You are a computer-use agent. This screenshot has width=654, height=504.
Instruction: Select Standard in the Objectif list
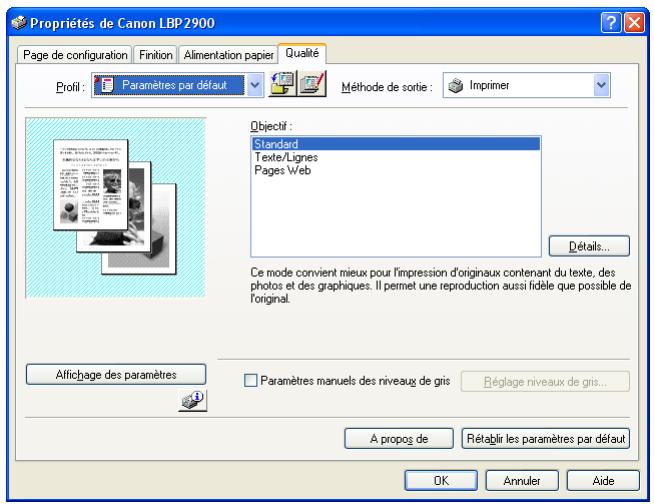coord(396,144)
